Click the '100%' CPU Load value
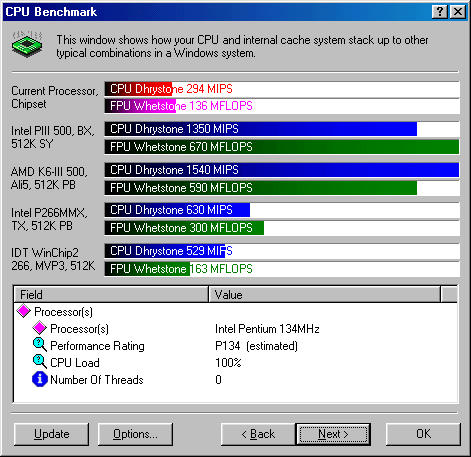The width and height of the screenshot is (471, 457). pos(228,363)
